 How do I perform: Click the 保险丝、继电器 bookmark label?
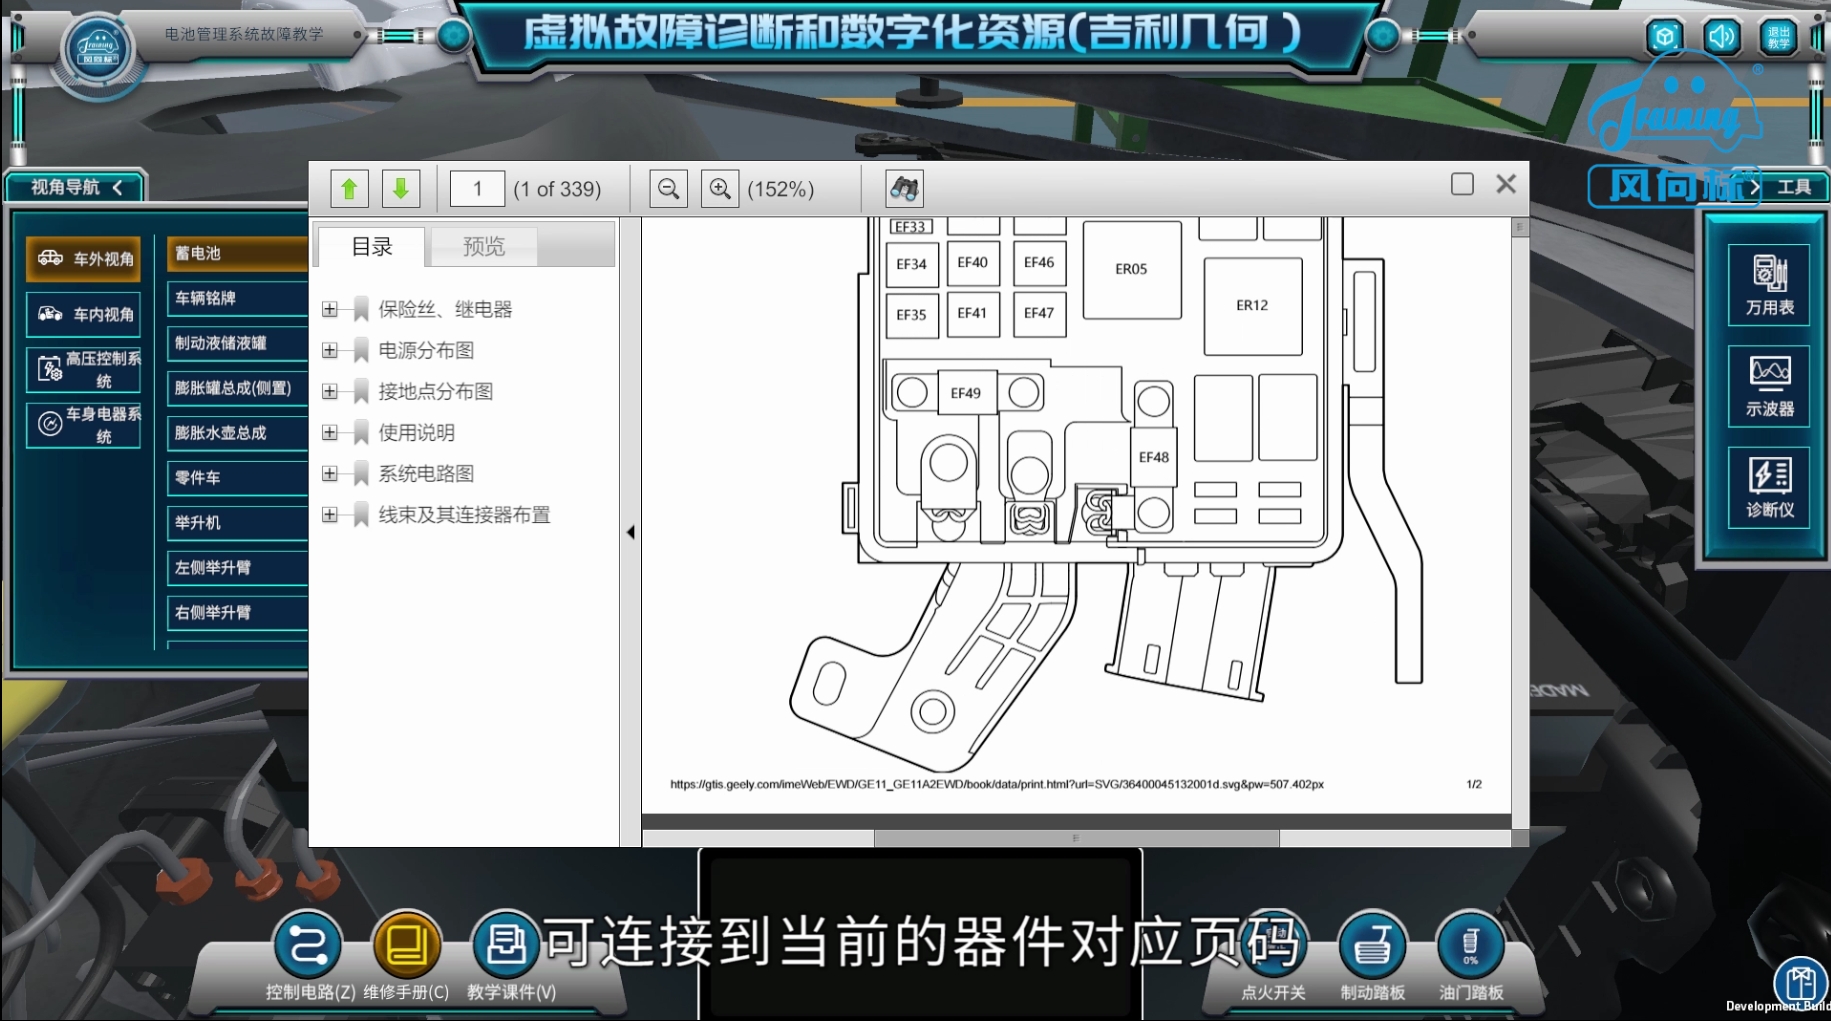(445, 309)
